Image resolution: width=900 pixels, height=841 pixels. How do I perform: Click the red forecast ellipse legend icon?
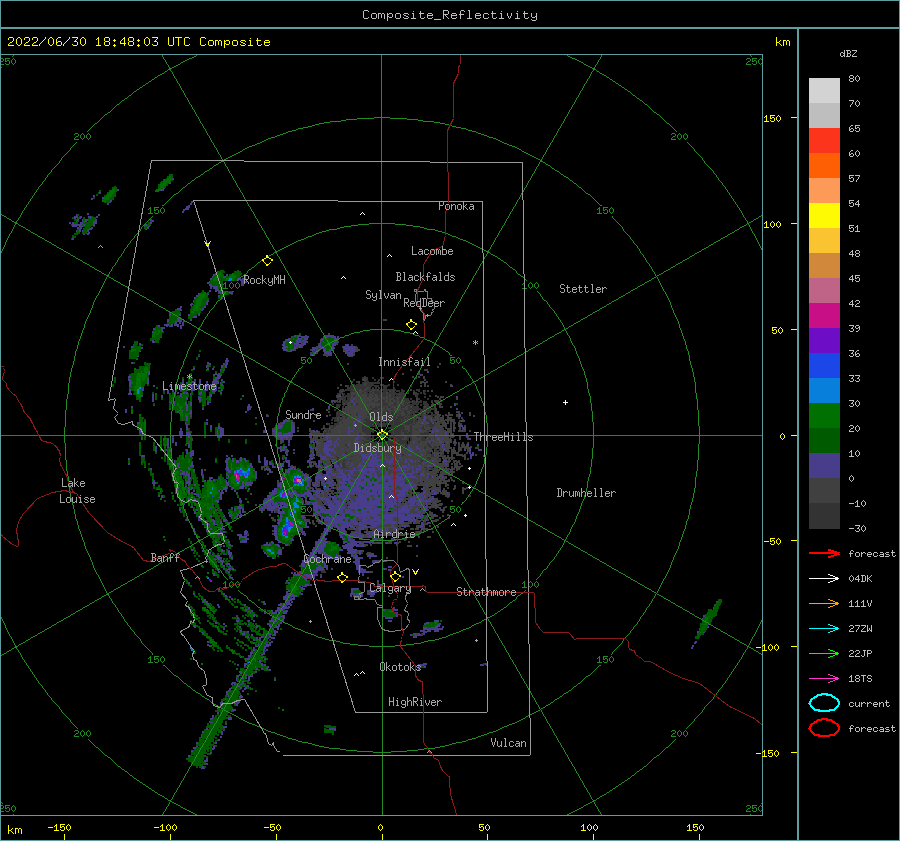824,728
